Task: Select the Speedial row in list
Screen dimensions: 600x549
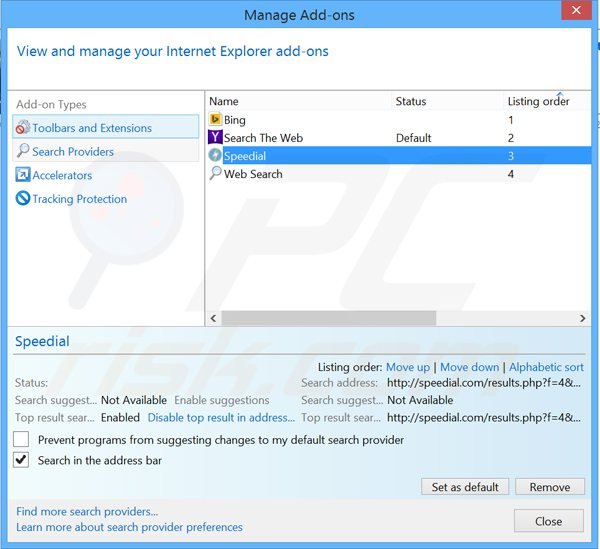Action: [399, 156]
